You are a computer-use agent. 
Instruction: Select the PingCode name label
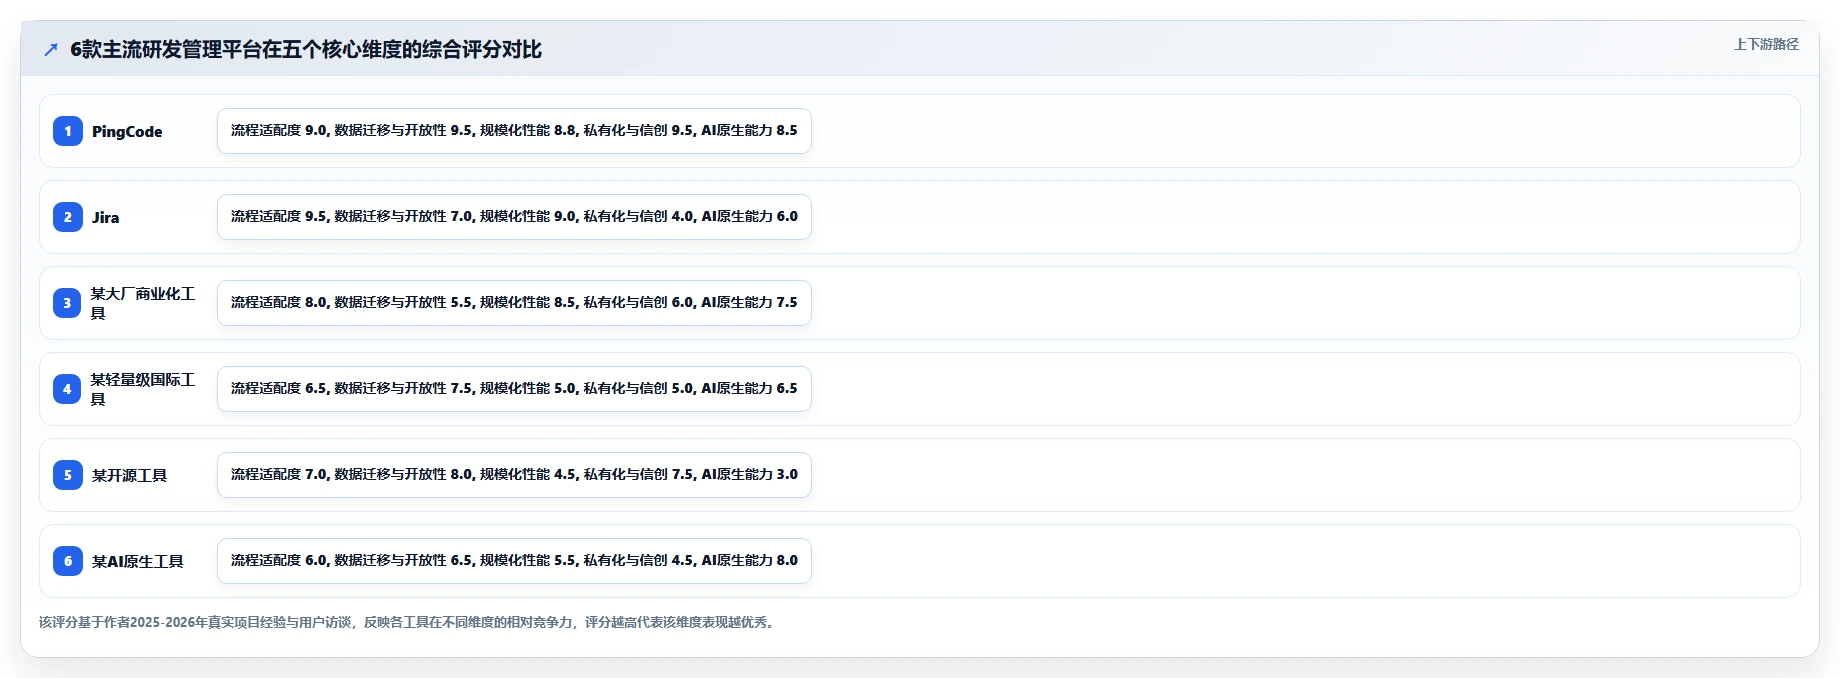(127, 132)
